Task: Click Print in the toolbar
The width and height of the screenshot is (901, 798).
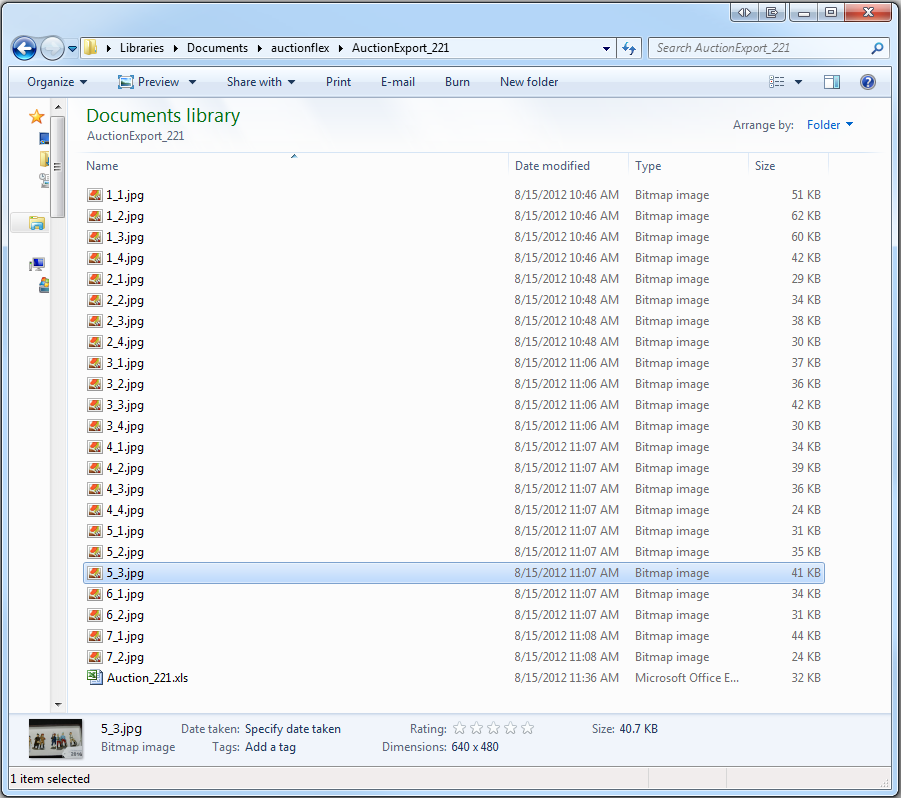Action: [338, 82]
